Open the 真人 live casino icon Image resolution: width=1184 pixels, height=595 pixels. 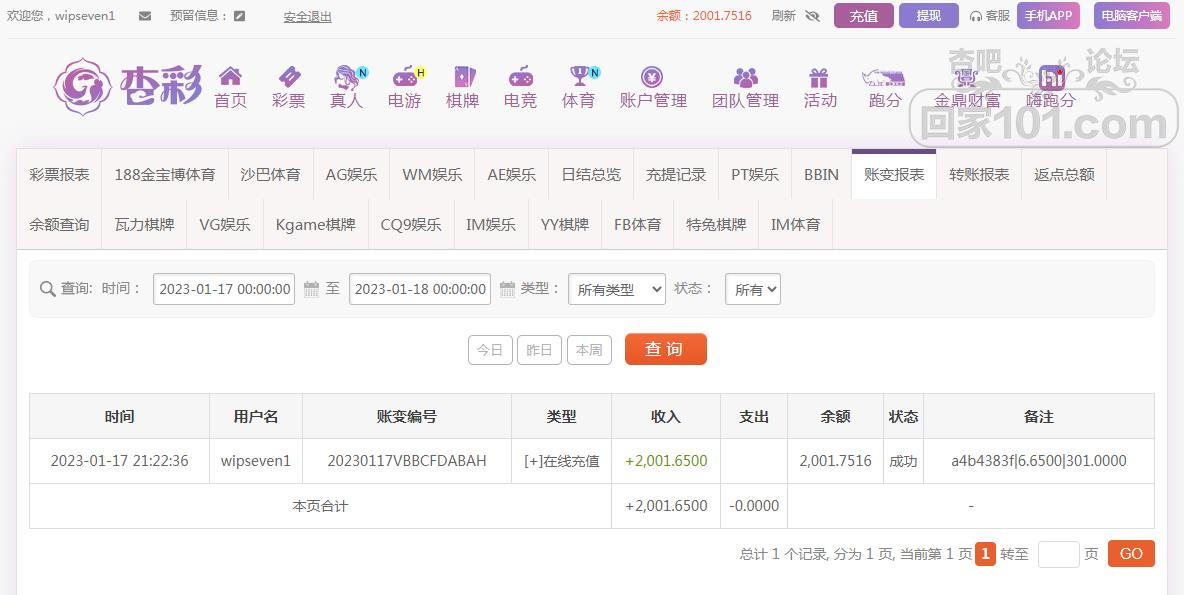(347, 76)
